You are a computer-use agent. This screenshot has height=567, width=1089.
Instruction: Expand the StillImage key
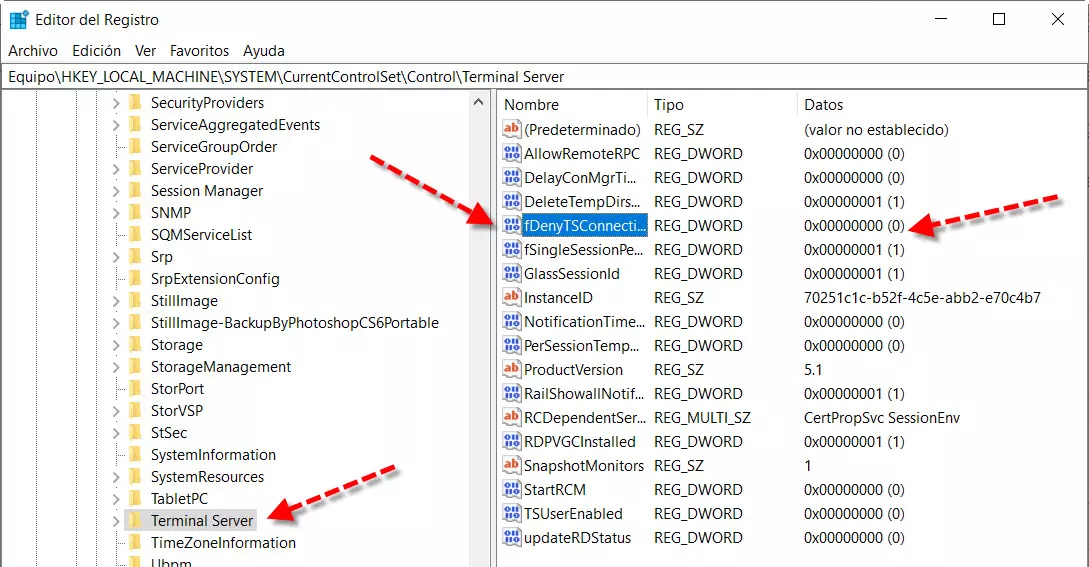coord(116,301)
